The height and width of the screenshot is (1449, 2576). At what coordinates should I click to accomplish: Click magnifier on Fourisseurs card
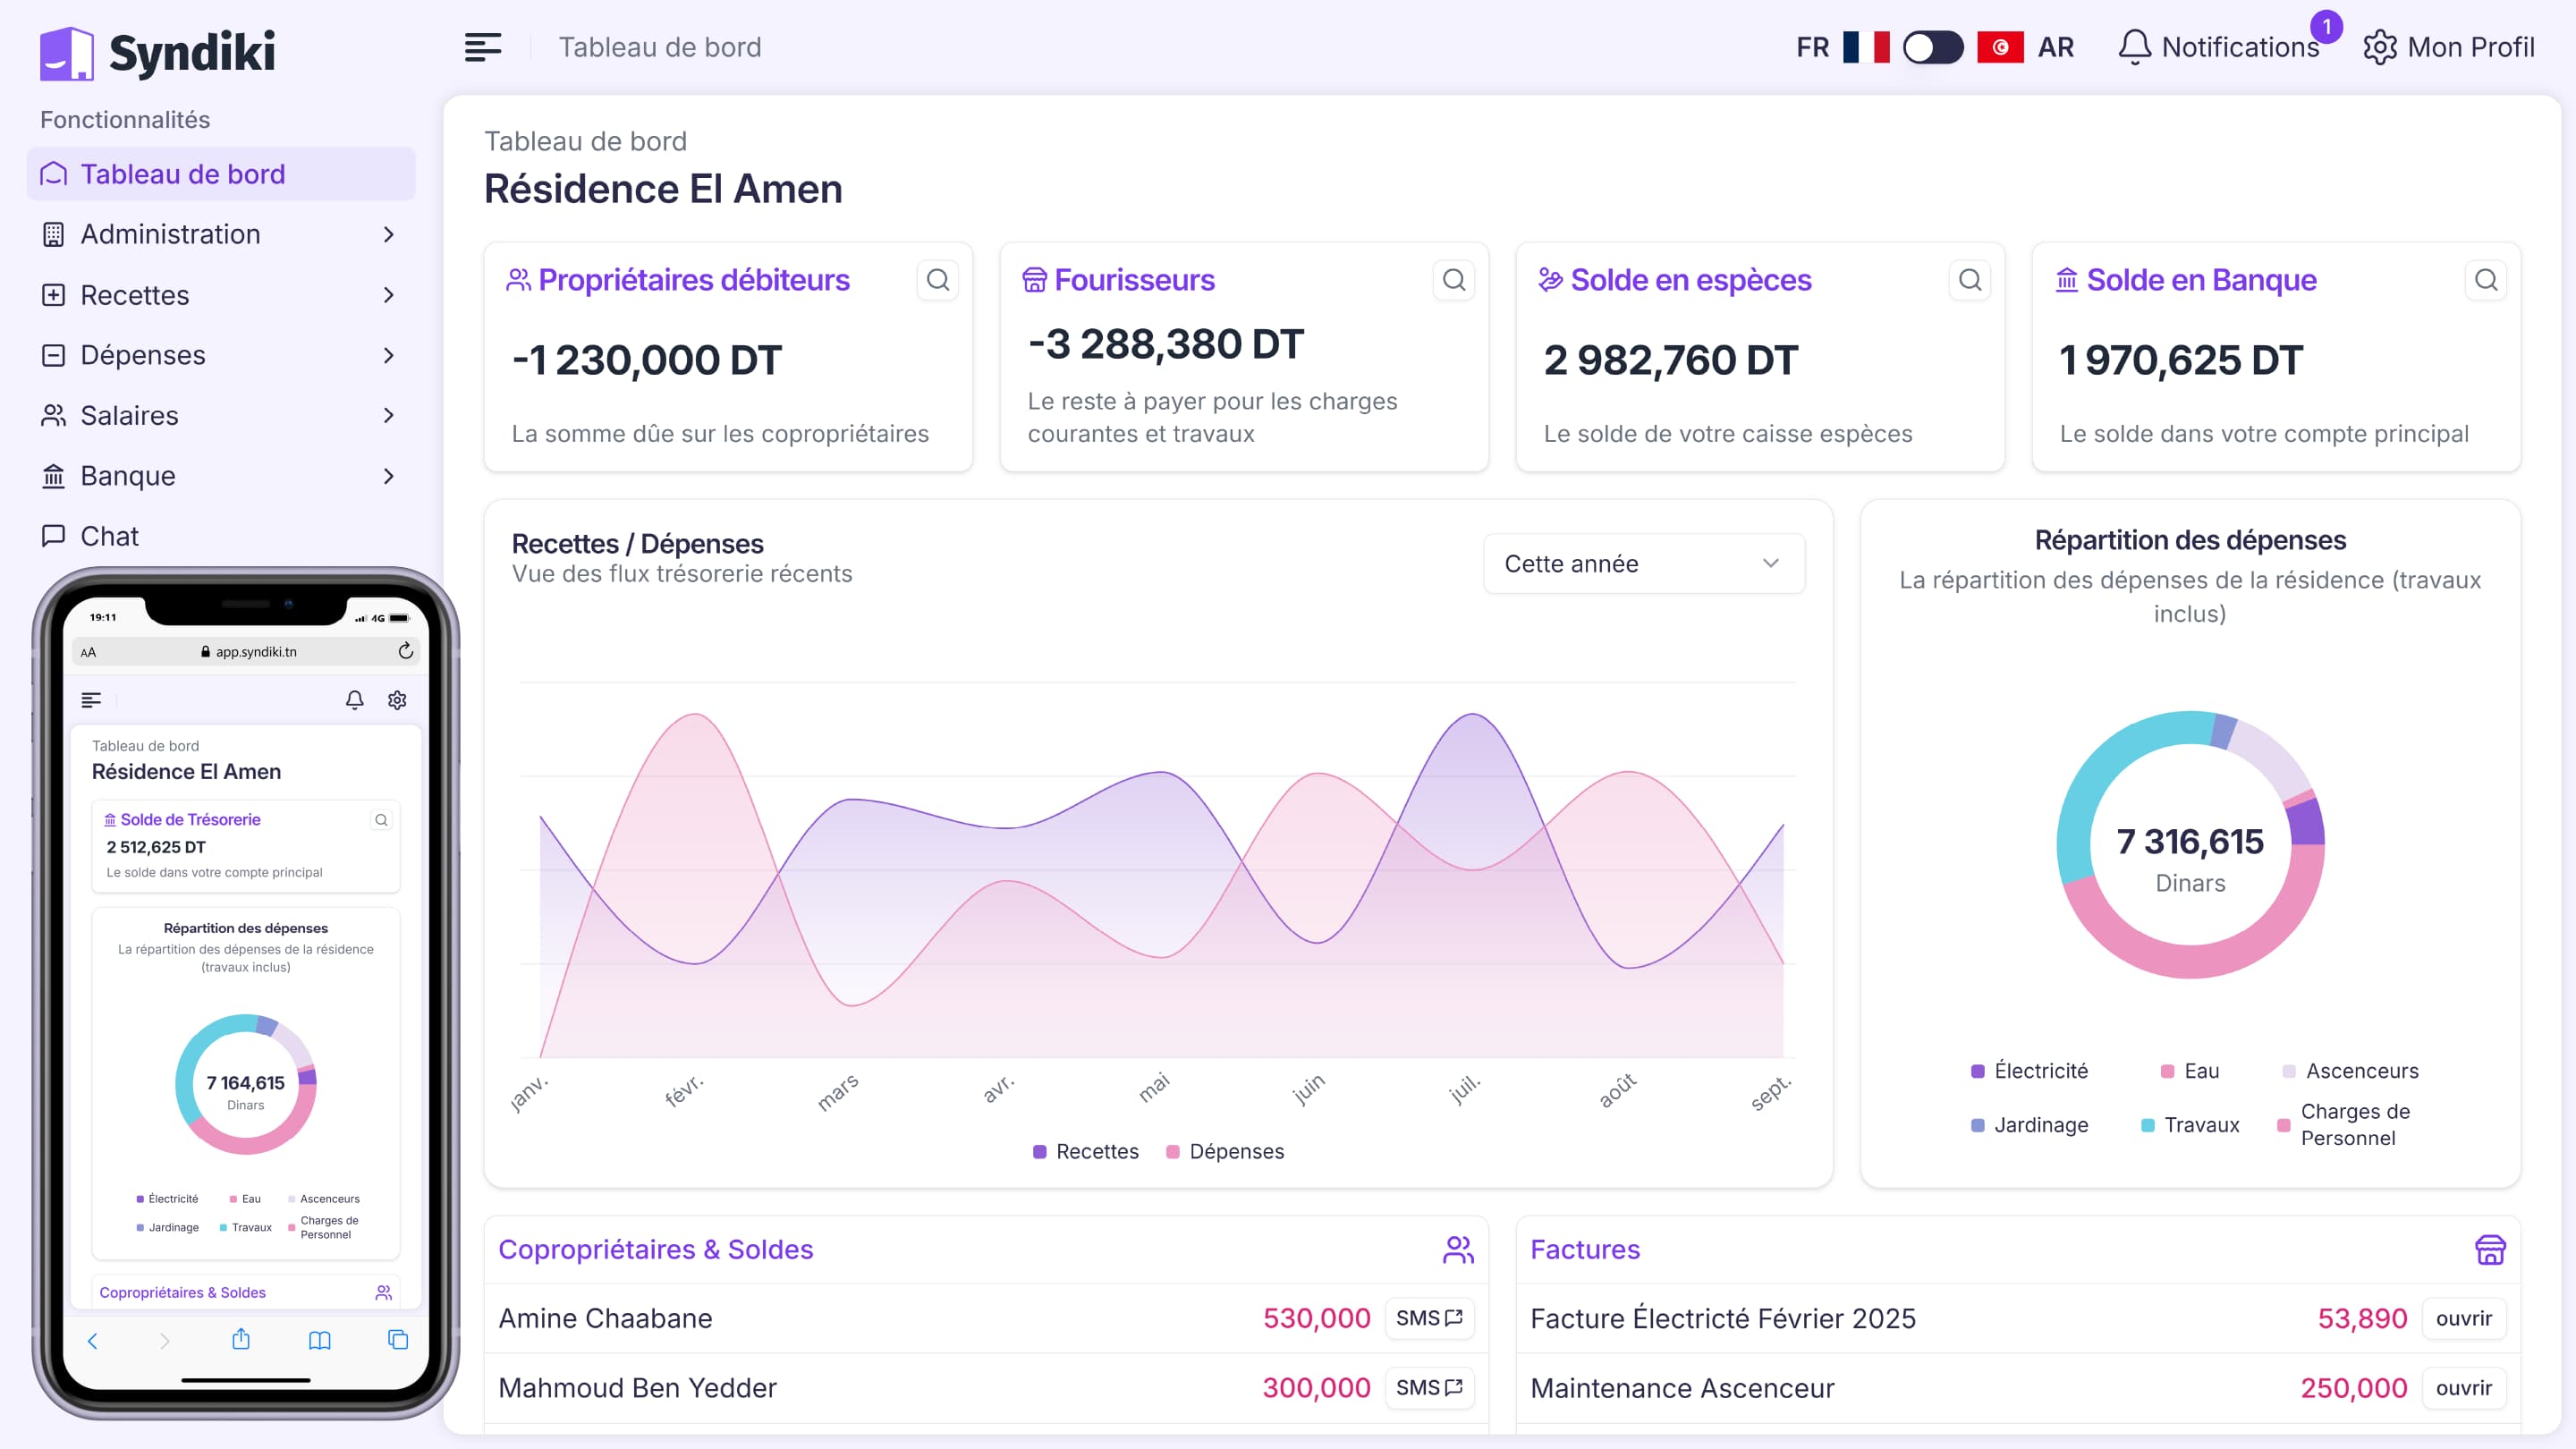1453,280
